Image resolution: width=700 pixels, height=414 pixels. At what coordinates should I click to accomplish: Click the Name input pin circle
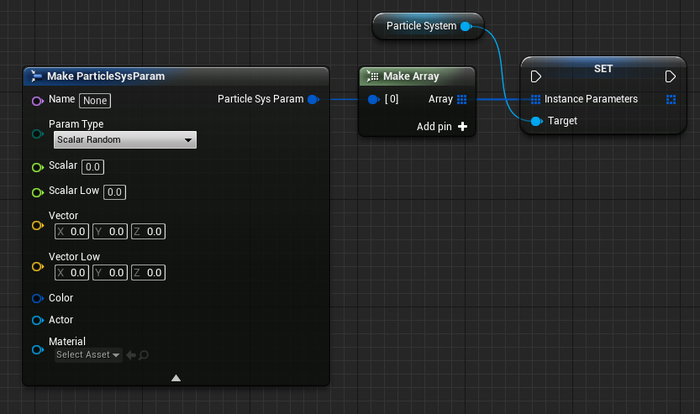pyautogui.click(x=38, y=100)
